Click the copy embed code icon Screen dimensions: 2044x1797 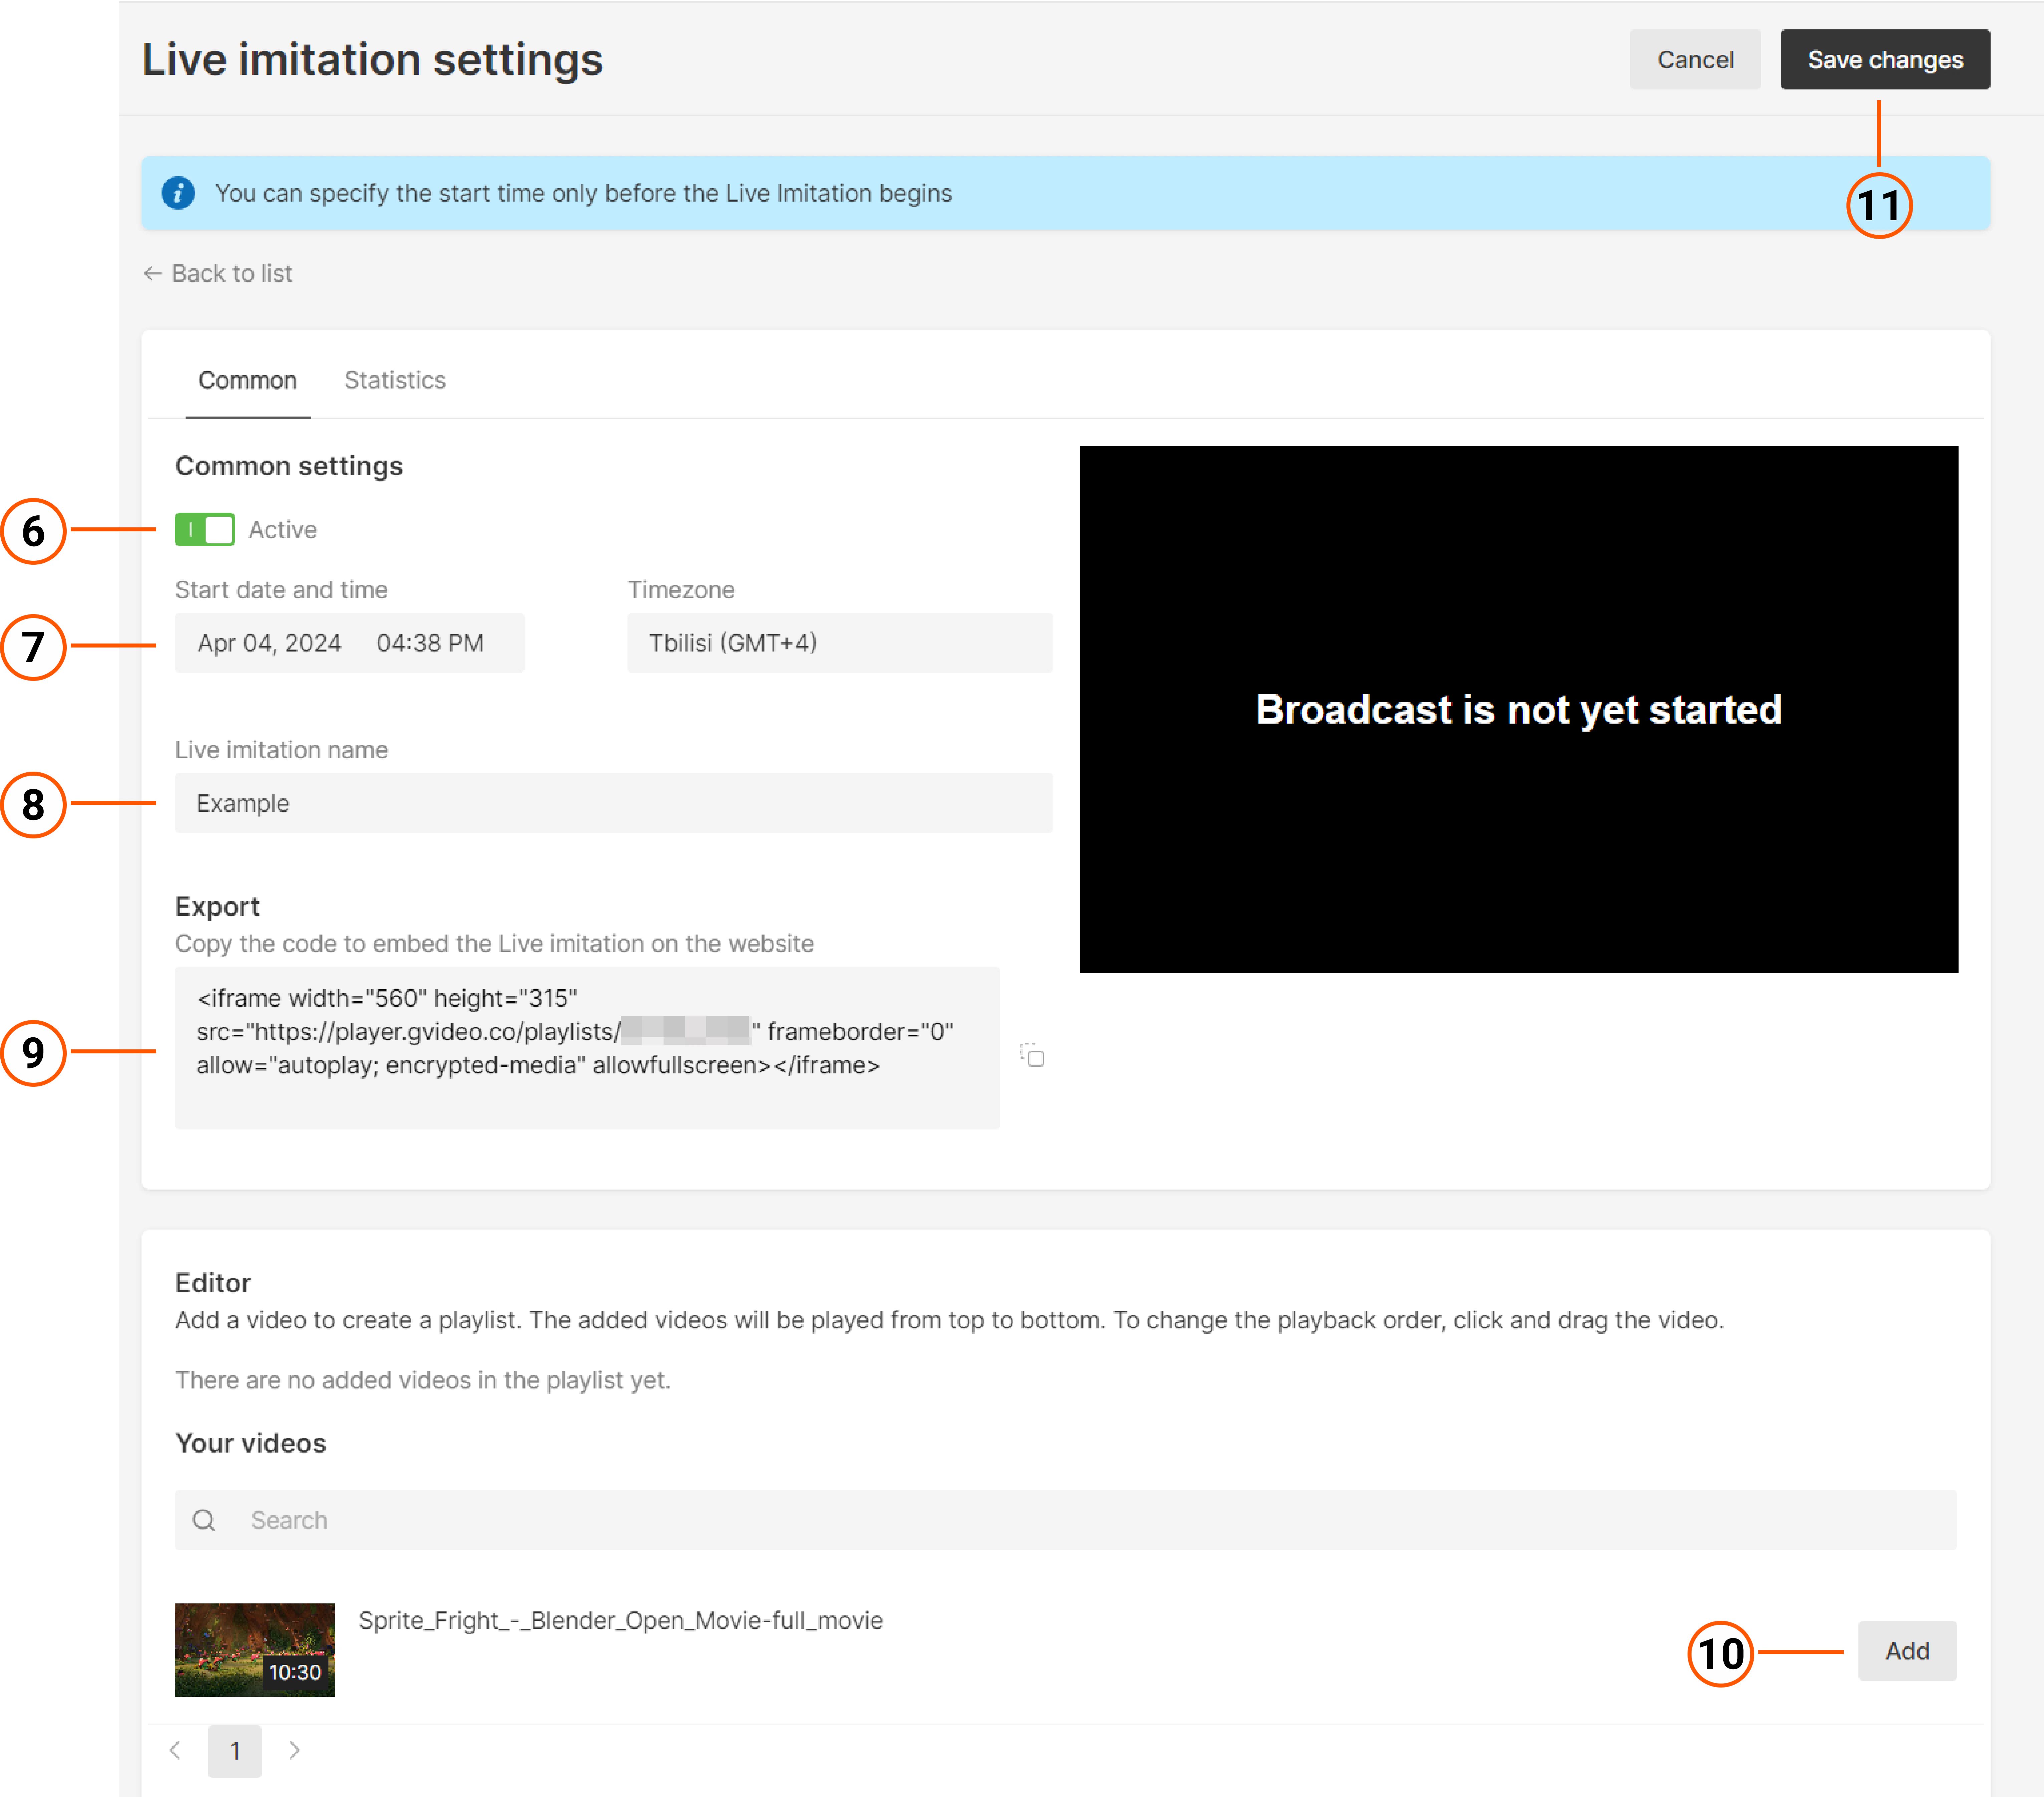click(1032, 1055)
